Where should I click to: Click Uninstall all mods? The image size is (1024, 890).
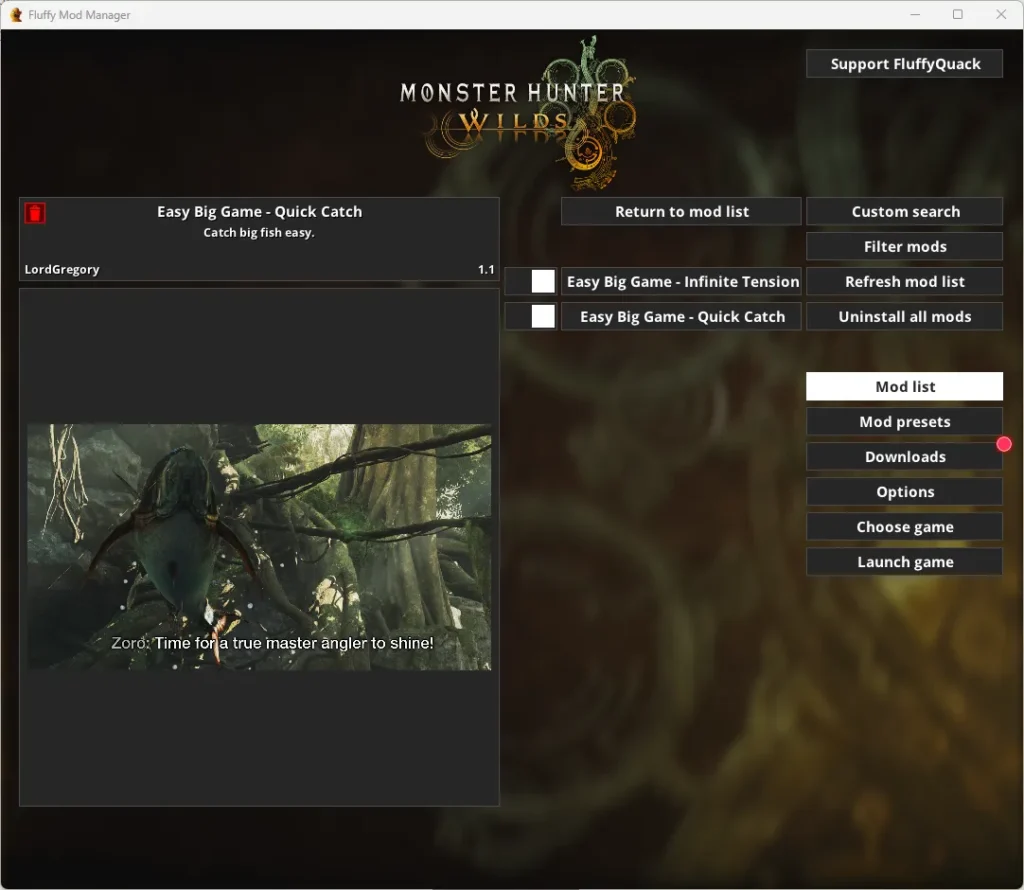(904, 317)
